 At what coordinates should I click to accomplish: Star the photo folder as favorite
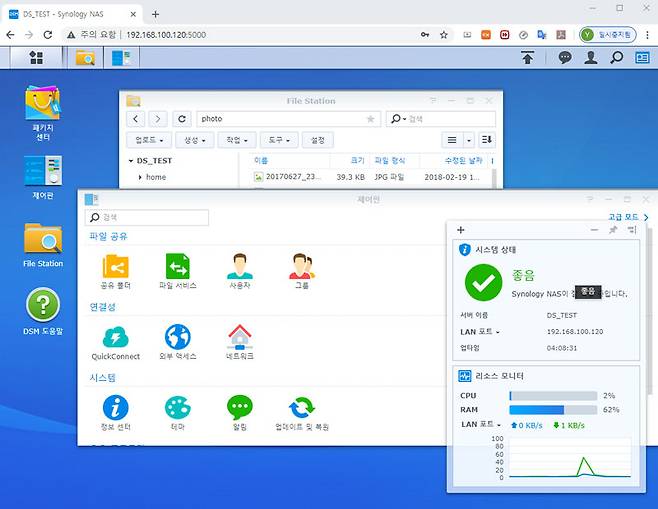click(x=370, y=119)
